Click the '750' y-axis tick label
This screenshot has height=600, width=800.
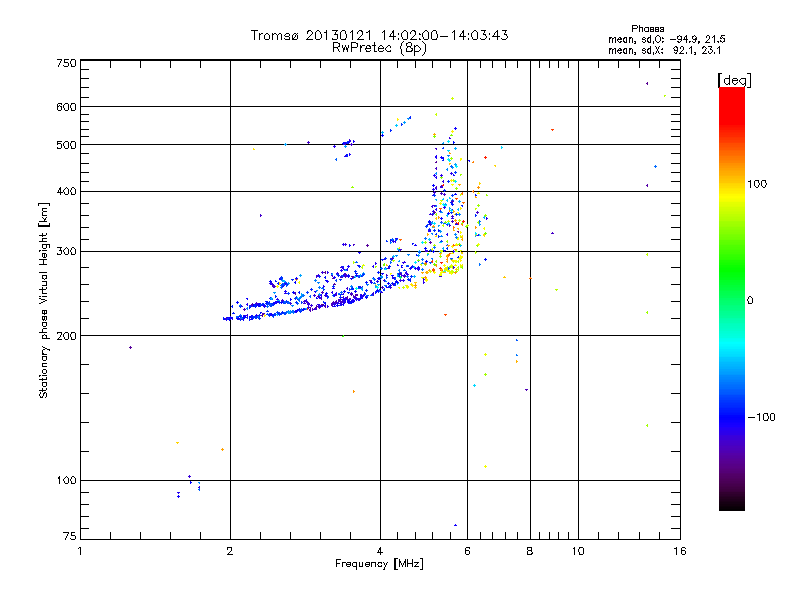point(67,63)
